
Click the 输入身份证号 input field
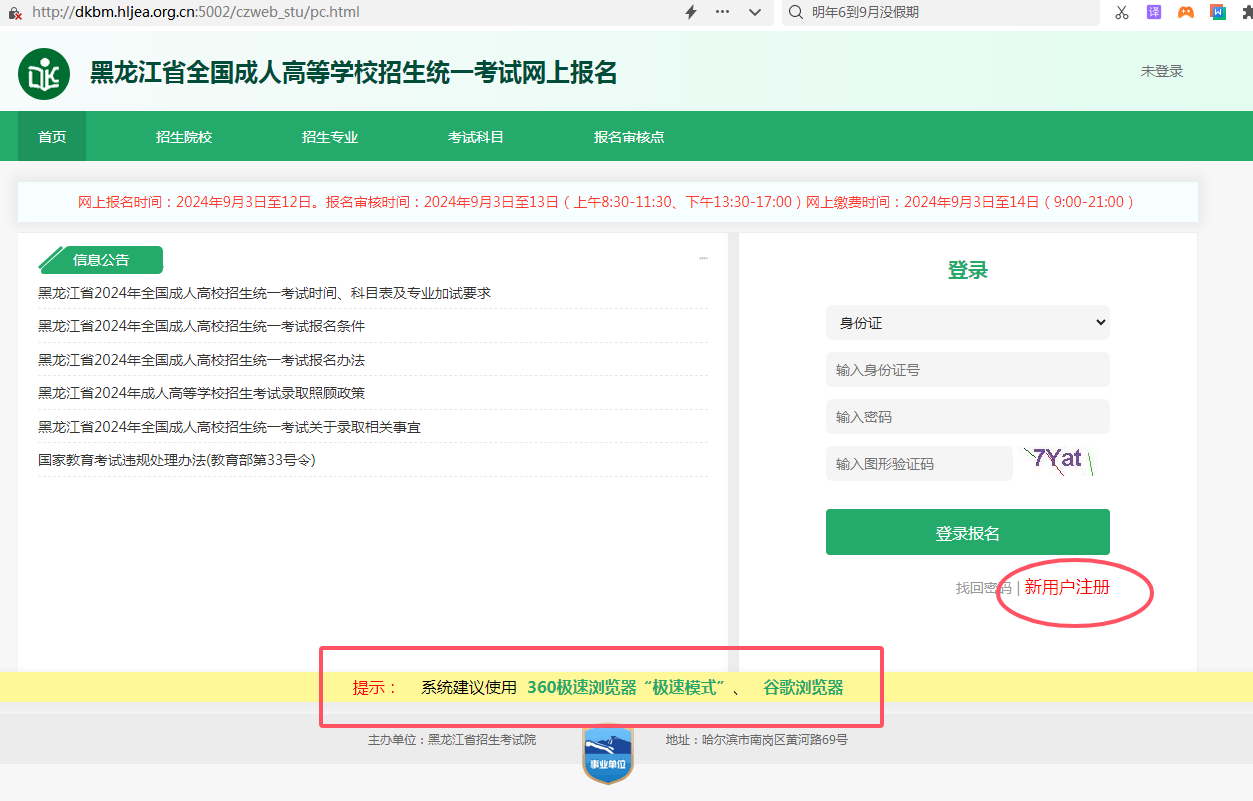[x=967, y=370]
